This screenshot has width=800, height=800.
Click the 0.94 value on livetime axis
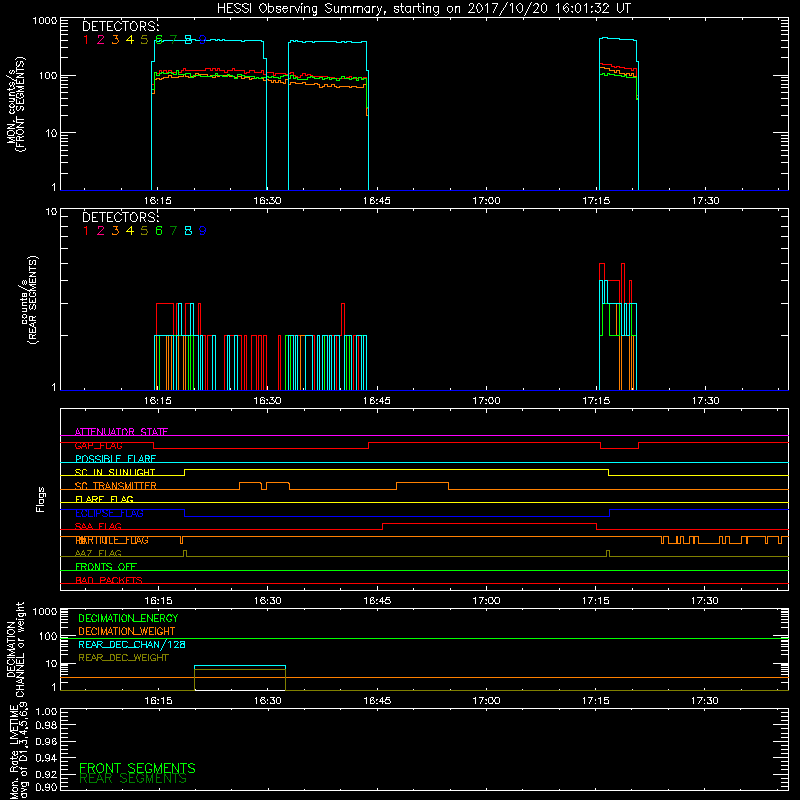pyautogui.click(x=46, y=758)
